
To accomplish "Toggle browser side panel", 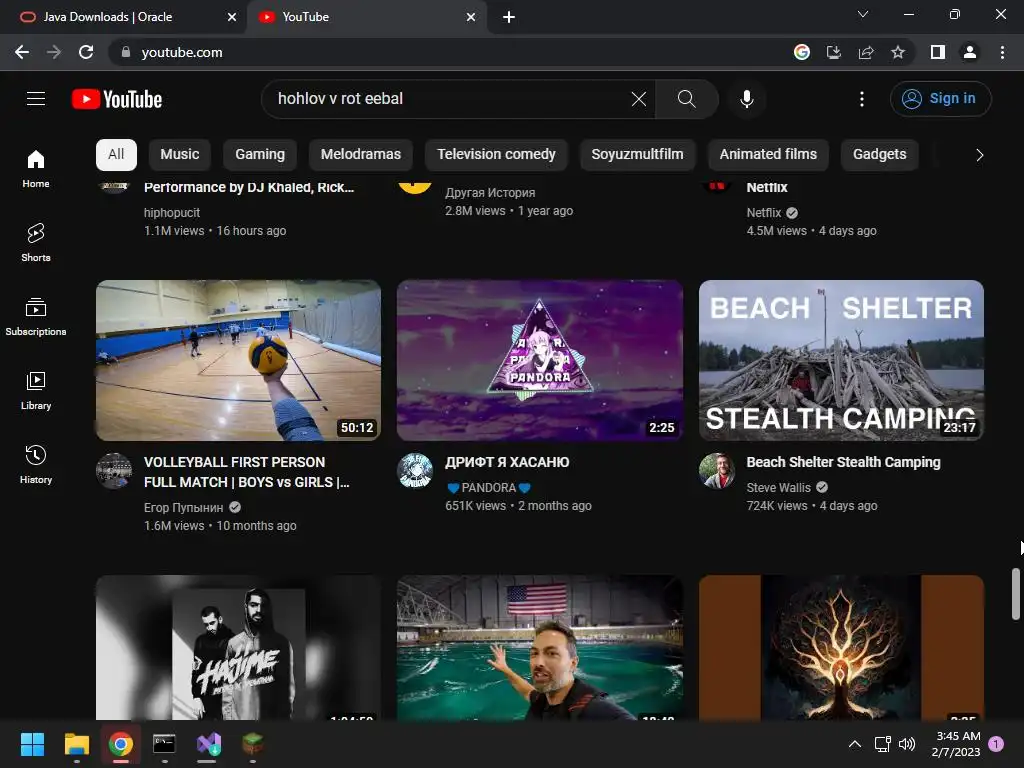I will pyautogui.click(x=938, y=52).
